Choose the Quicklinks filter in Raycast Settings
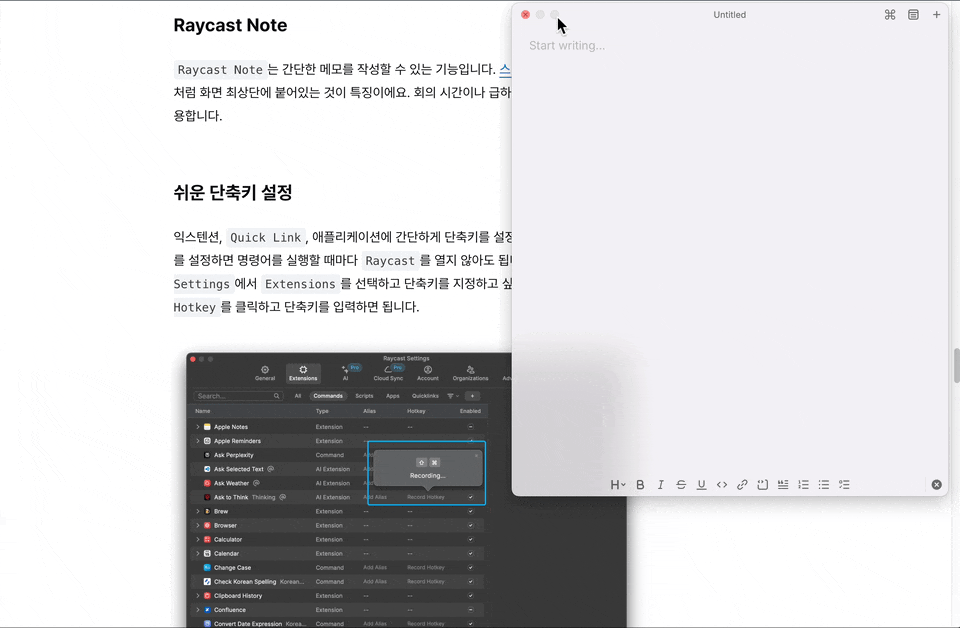The image size is (960, 628). [426, 396]
